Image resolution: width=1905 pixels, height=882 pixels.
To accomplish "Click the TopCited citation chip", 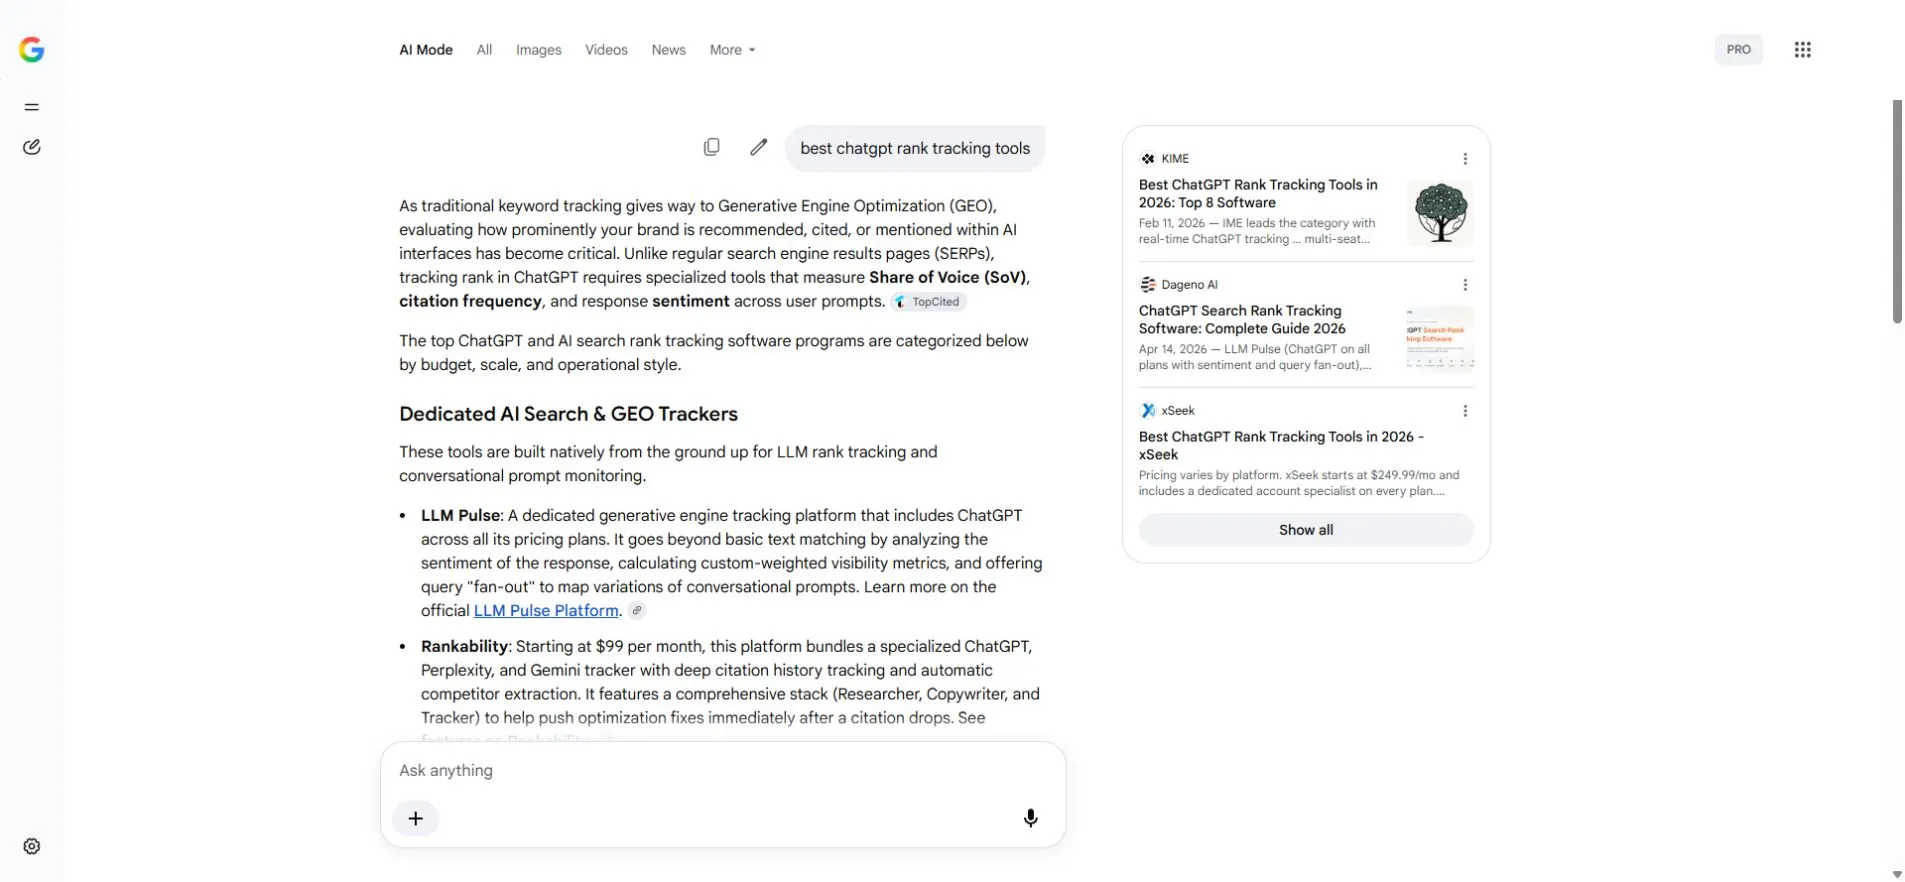I will pyautogui.click(x=928, y=302).
